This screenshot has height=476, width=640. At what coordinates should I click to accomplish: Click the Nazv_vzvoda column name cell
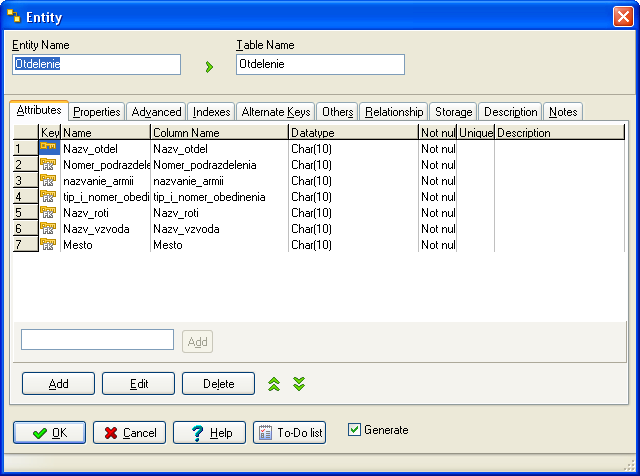tap(219, 229)
